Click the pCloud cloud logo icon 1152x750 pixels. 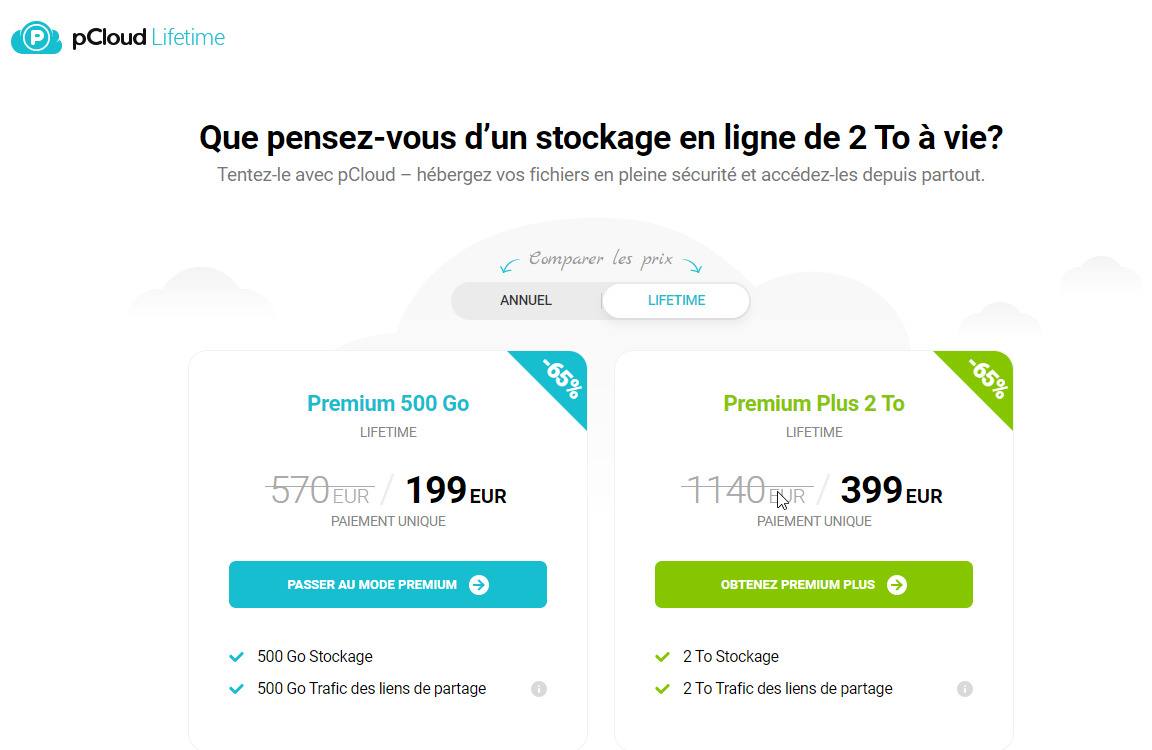[x=37, y=38]
